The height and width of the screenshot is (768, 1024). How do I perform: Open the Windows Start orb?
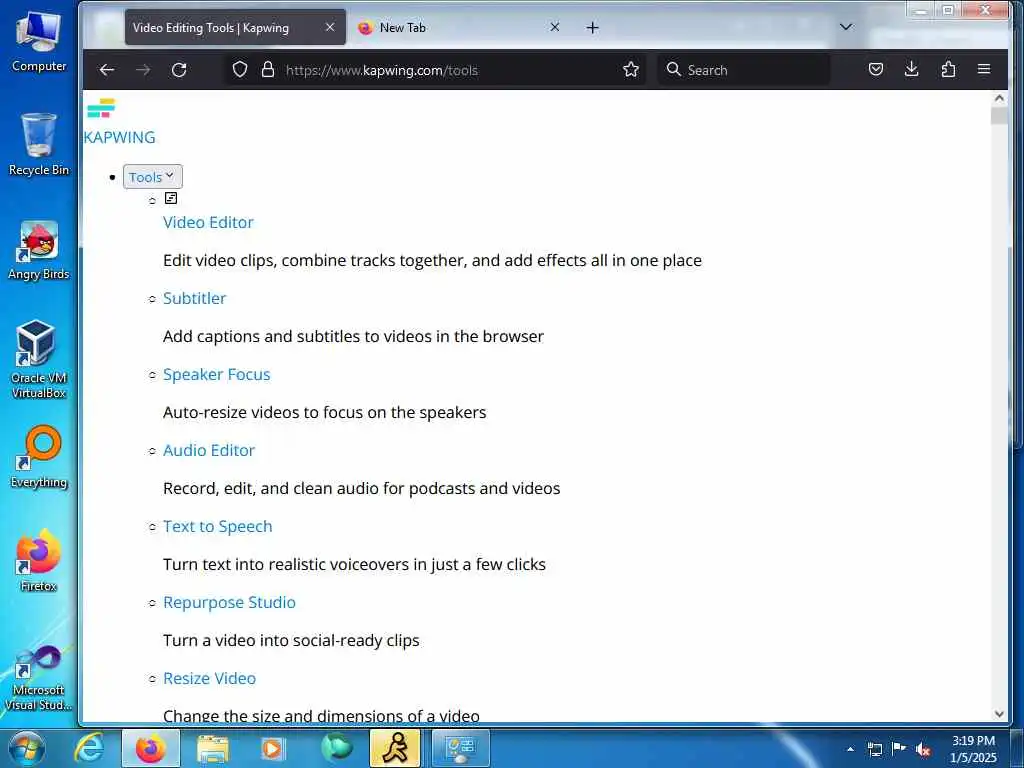point(27,748)
